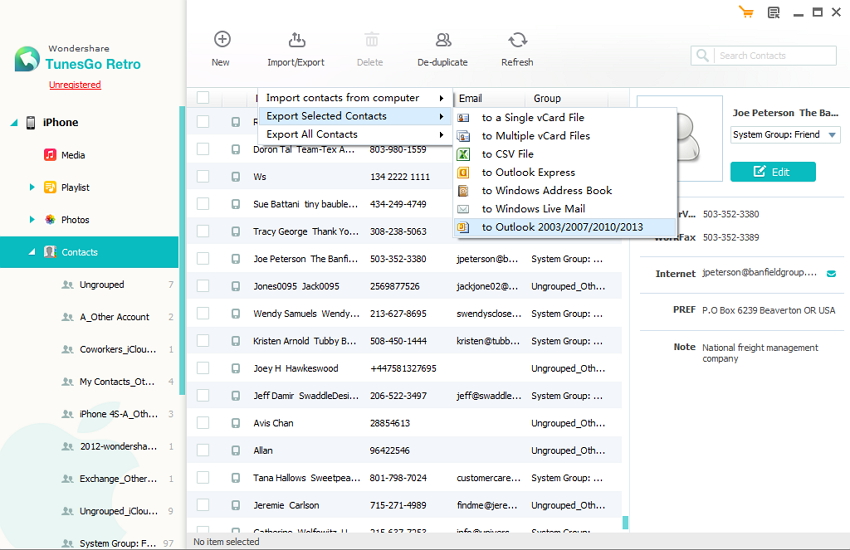Click the Media music icon in sidebar
The image size is (850, 550).
click(x=50, y=155)
